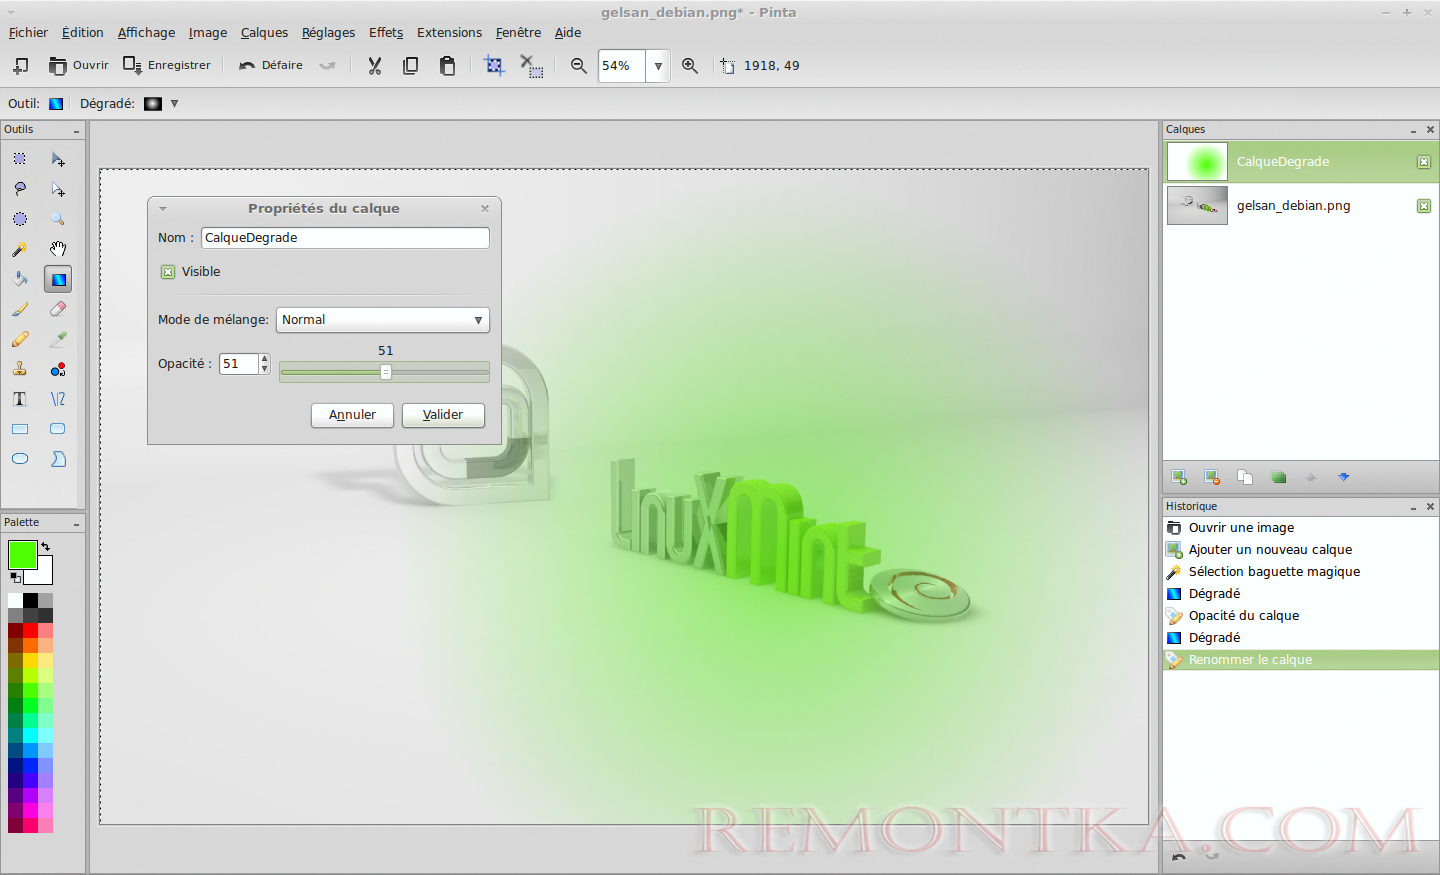Open the Fichier menu
Viewport: 1440px width, 875px height.
(x=28, y=33)
